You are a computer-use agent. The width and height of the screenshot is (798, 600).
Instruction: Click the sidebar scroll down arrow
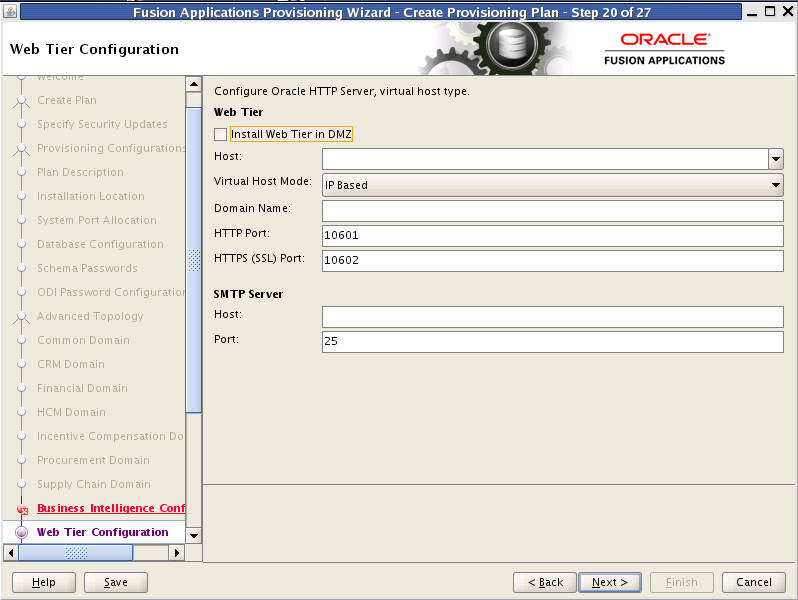pyautogui.click(x=194, y=535)
